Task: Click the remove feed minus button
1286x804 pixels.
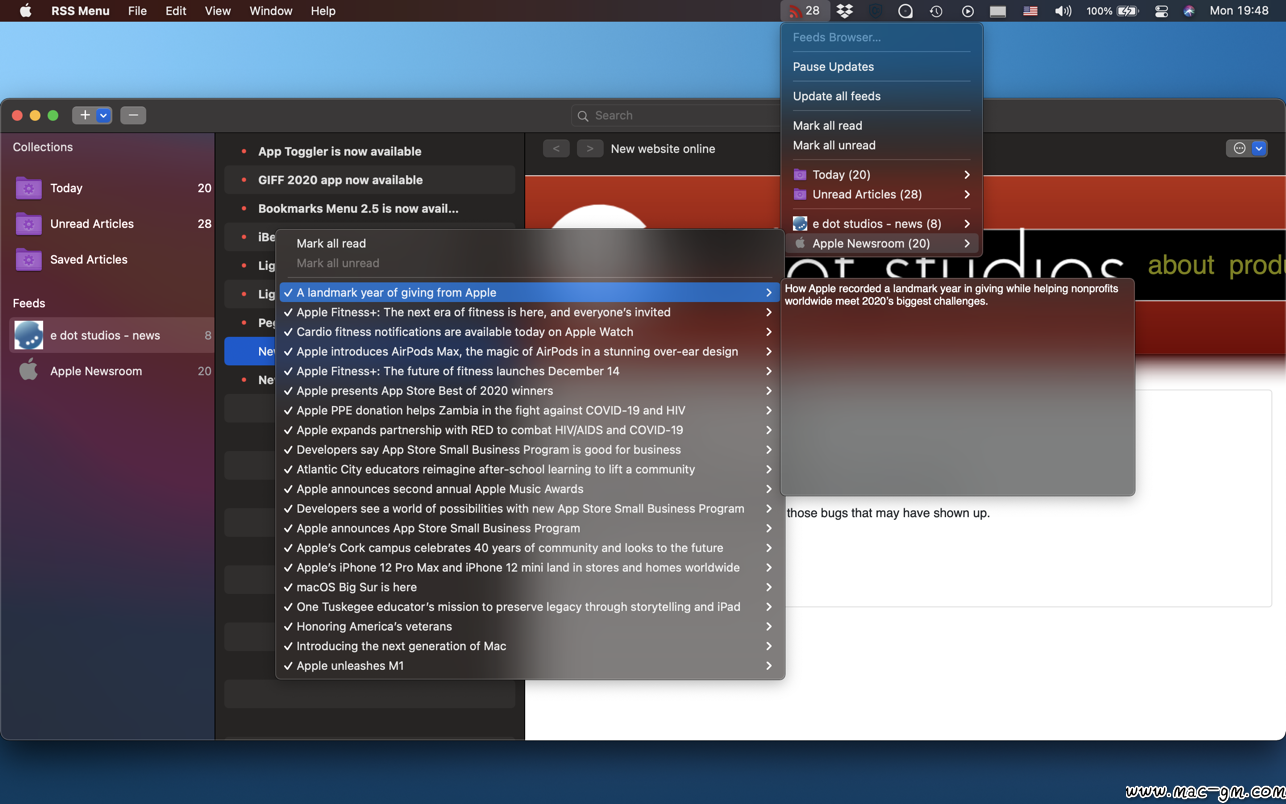Action: point(133,115)
